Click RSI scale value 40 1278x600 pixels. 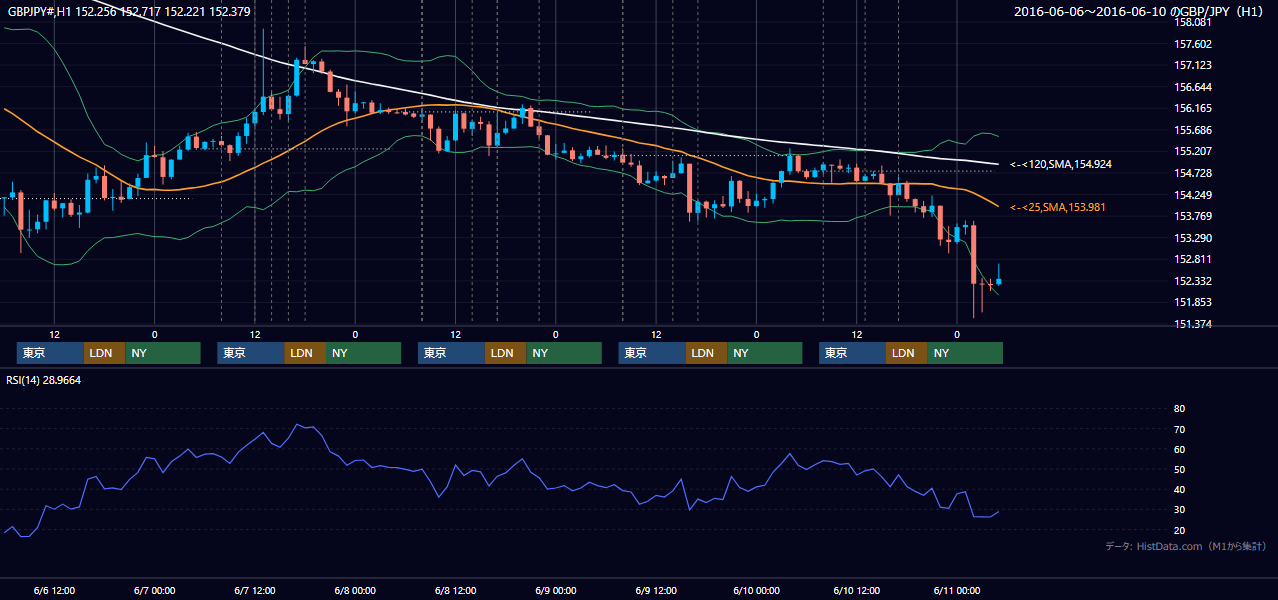pyautogui.click(x=1179, y=490)
